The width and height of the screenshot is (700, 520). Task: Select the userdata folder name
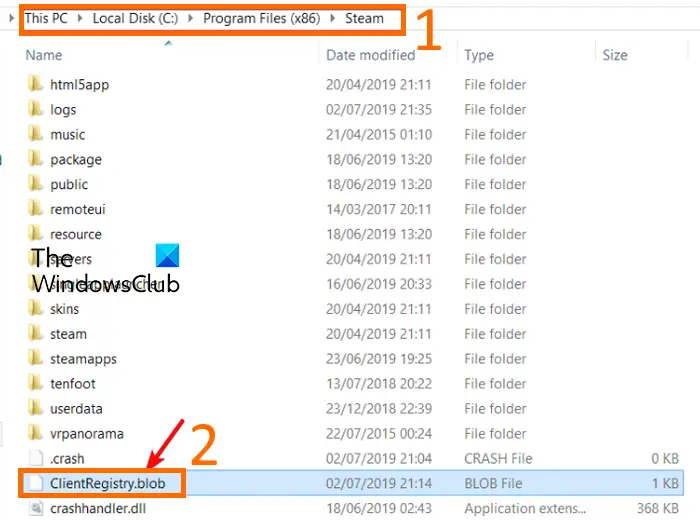(x=76, y=408)
